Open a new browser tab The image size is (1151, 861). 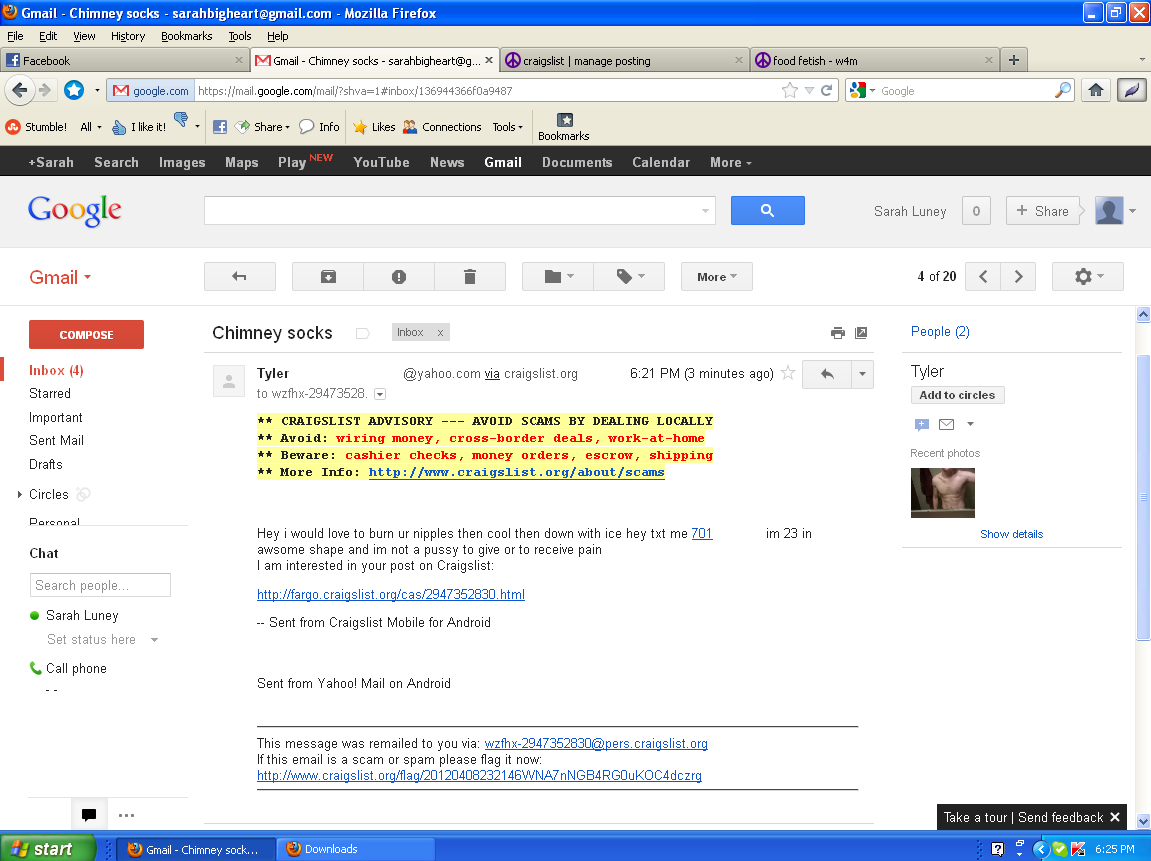pos(1014,60)
